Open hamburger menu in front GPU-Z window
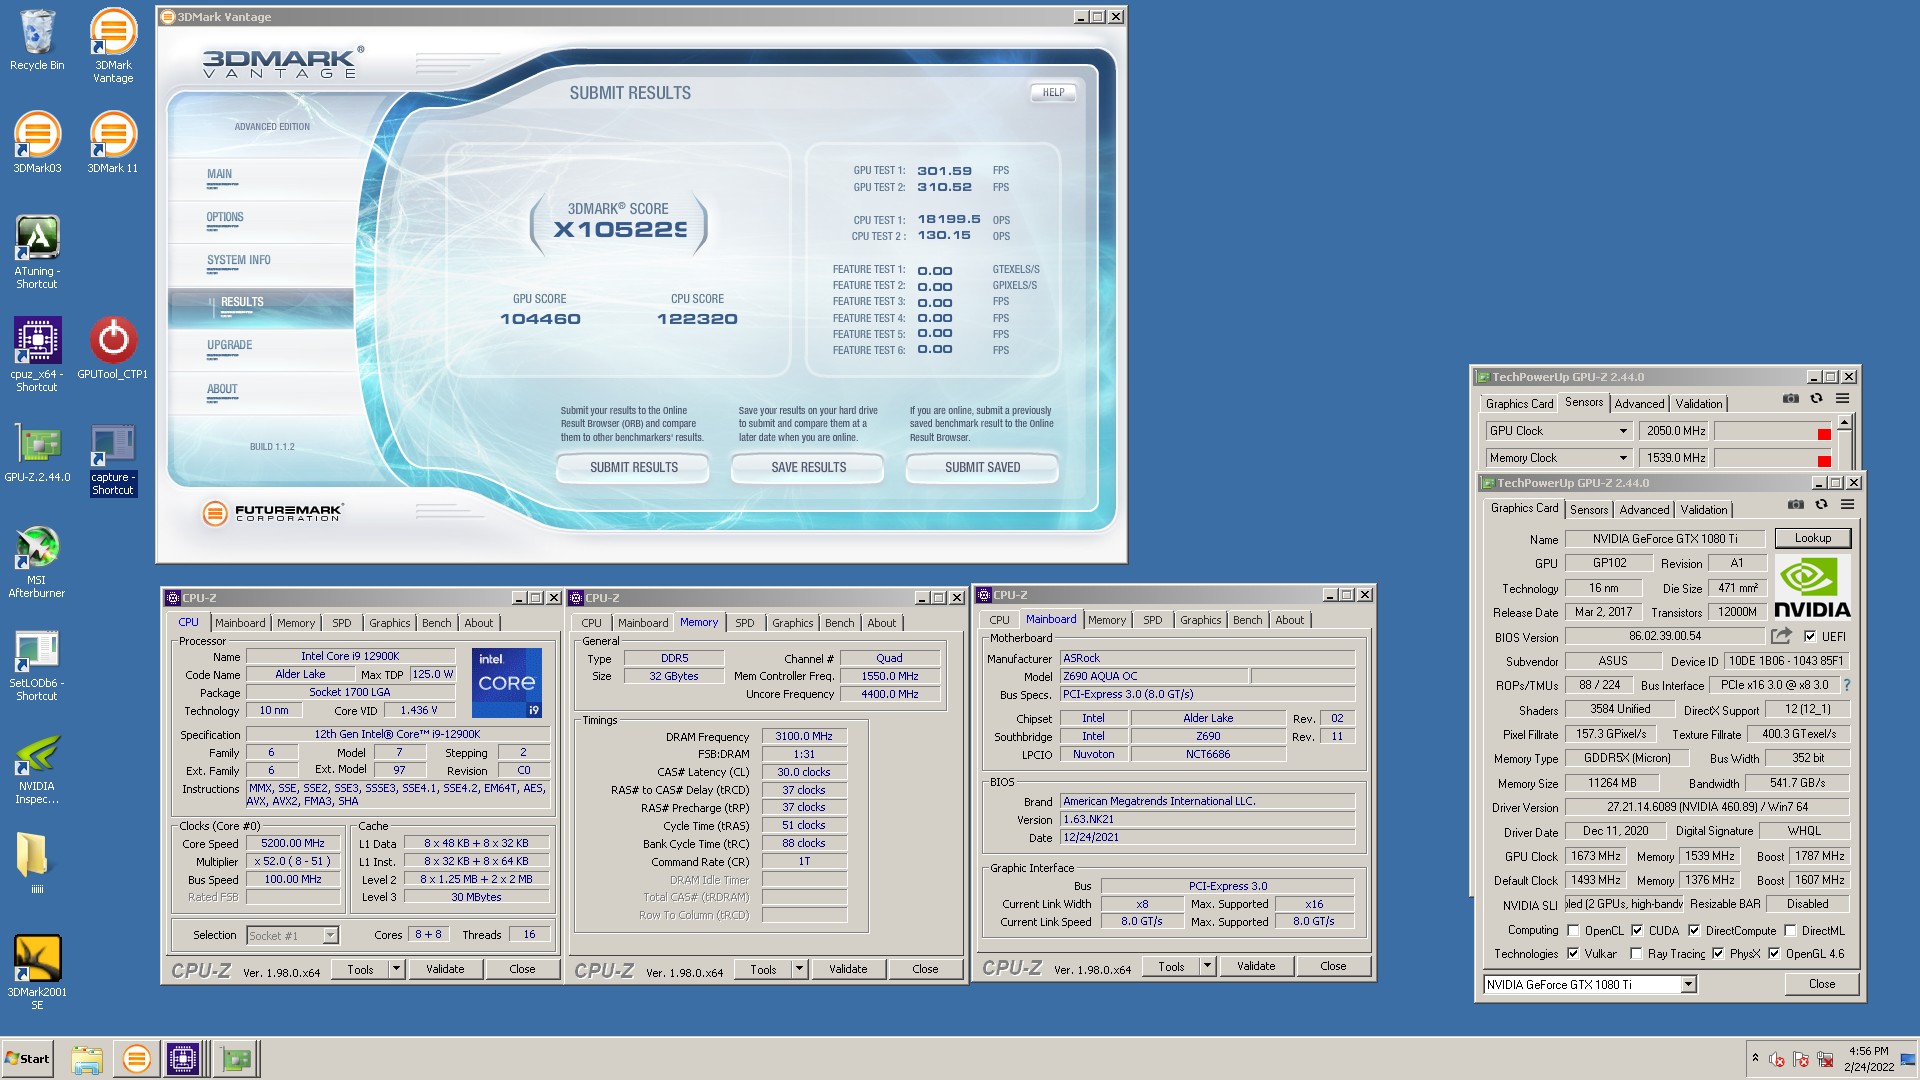 [x=1847, y=505]
